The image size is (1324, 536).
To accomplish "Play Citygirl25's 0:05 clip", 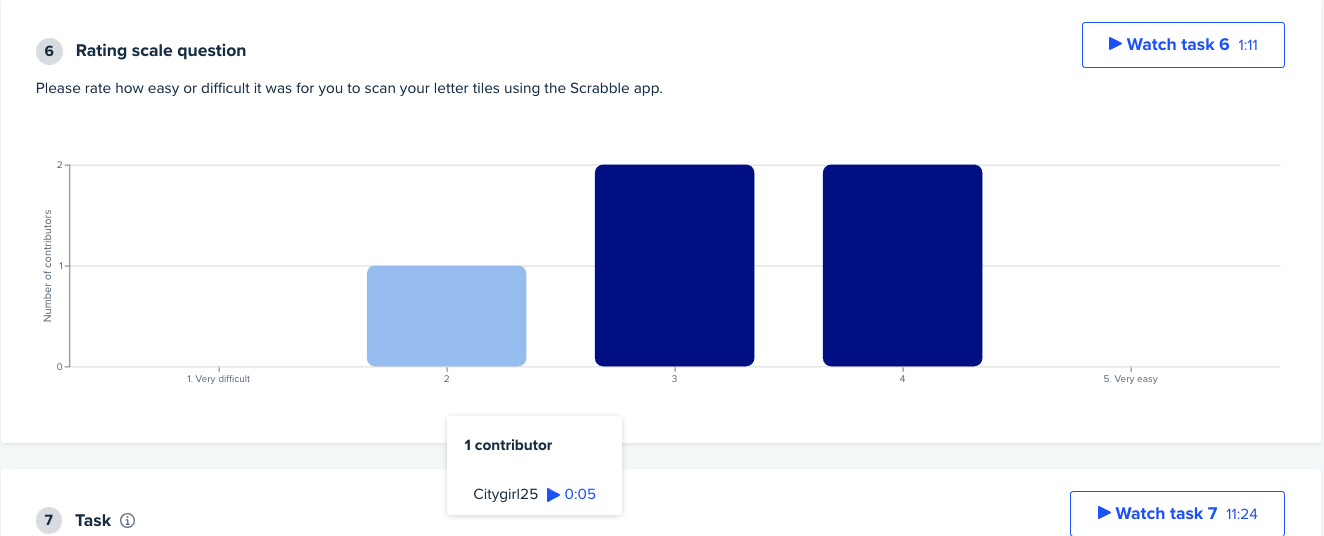I will click(571, 494).
